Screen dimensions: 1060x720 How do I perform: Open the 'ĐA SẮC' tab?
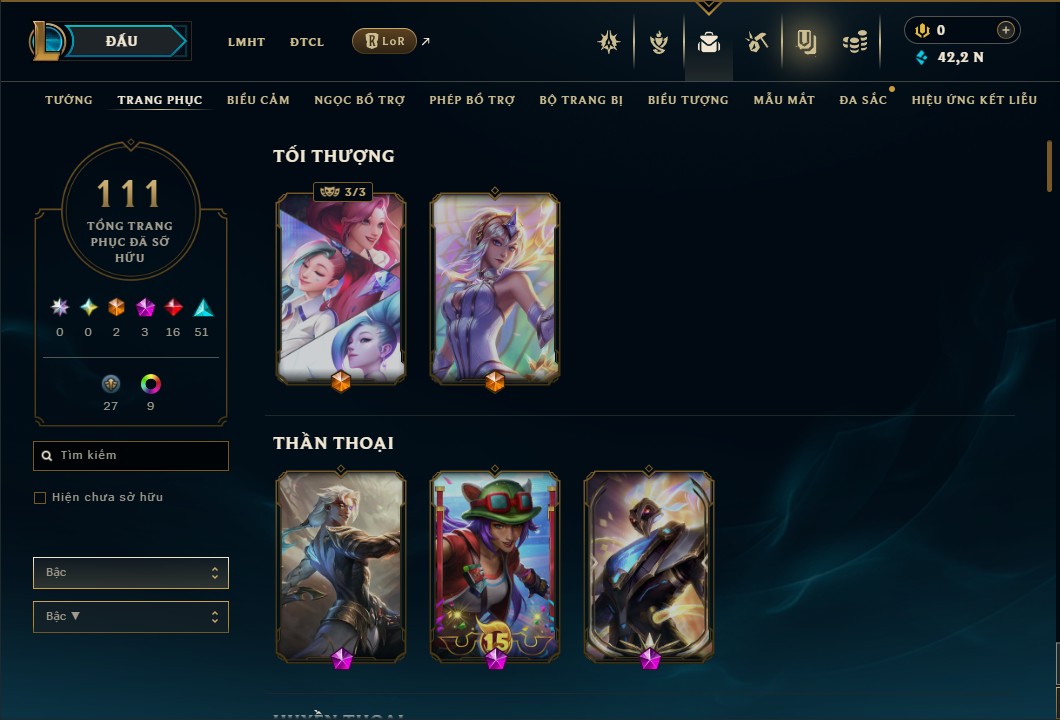pyautogui.click(x=863, y=100)
